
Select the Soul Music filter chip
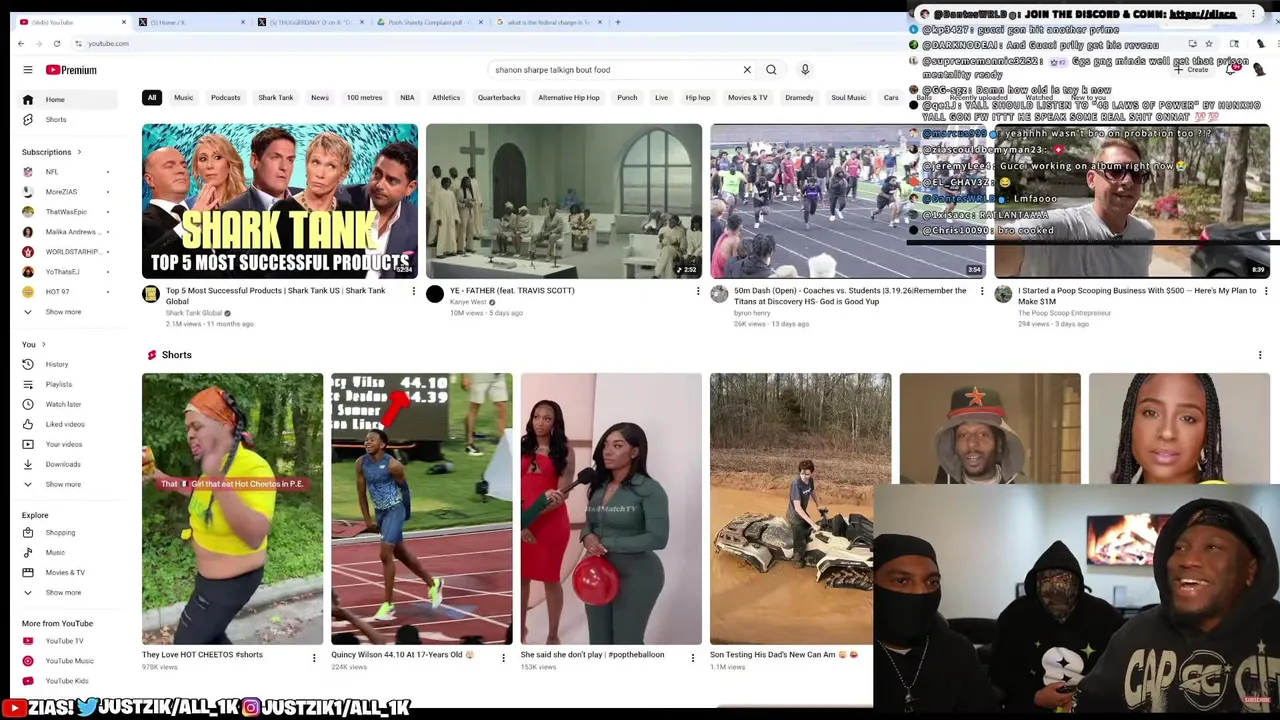point(848,97)
